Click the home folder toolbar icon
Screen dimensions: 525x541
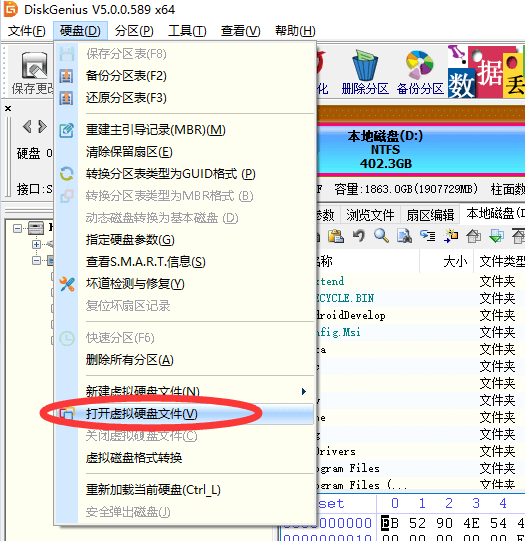point(473,236)
